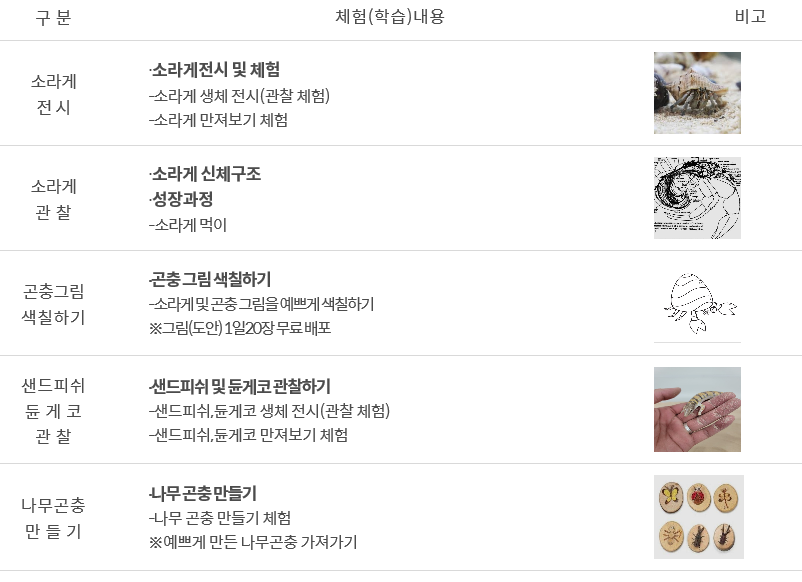Select the 소라게 전시 category cell
This screenshot has width=802, height=582.
tap(53, 94)
